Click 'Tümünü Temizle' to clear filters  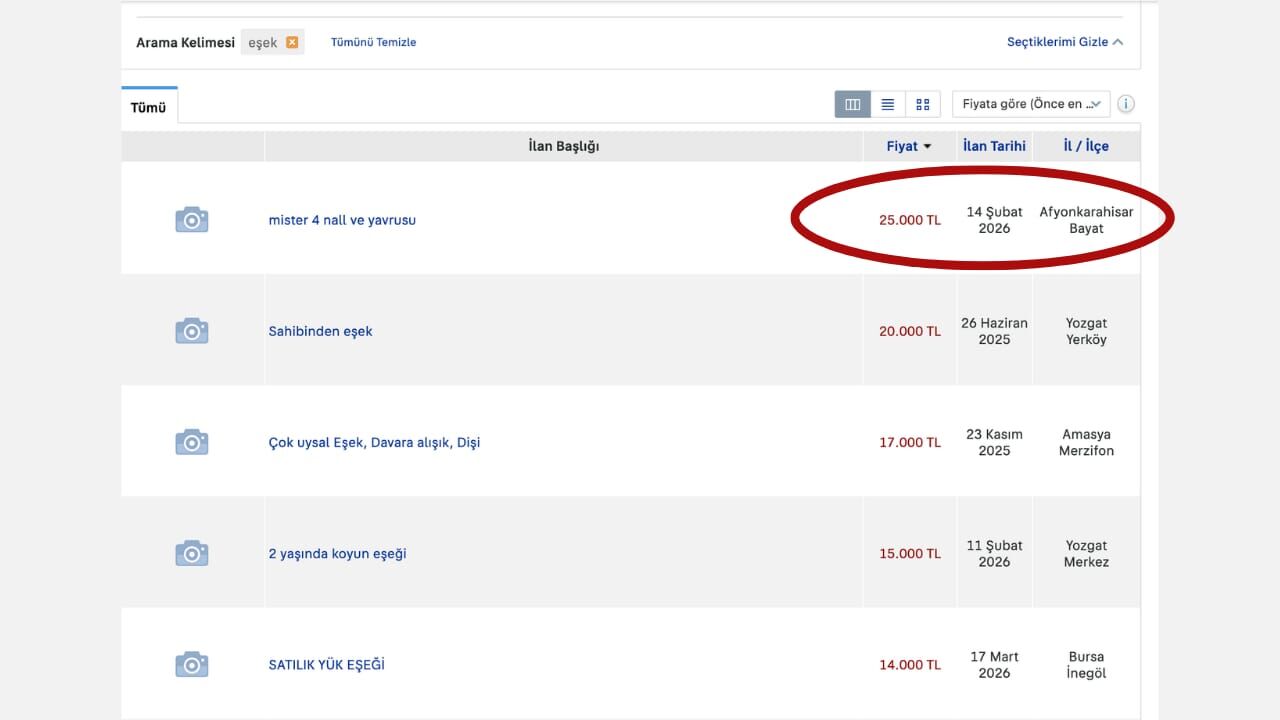[x=373, y=42]
